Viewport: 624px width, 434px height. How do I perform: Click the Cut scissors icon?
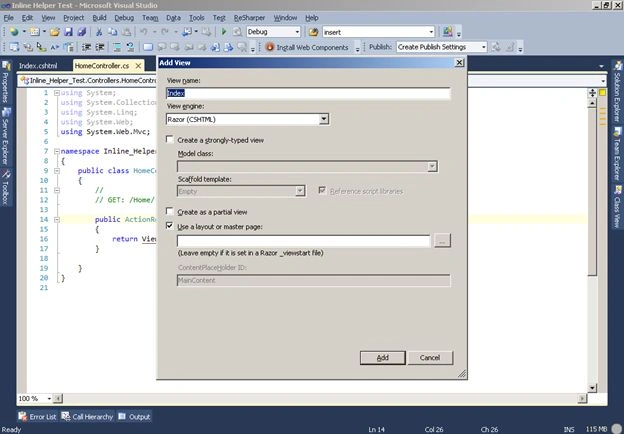[x=99, y=32]
